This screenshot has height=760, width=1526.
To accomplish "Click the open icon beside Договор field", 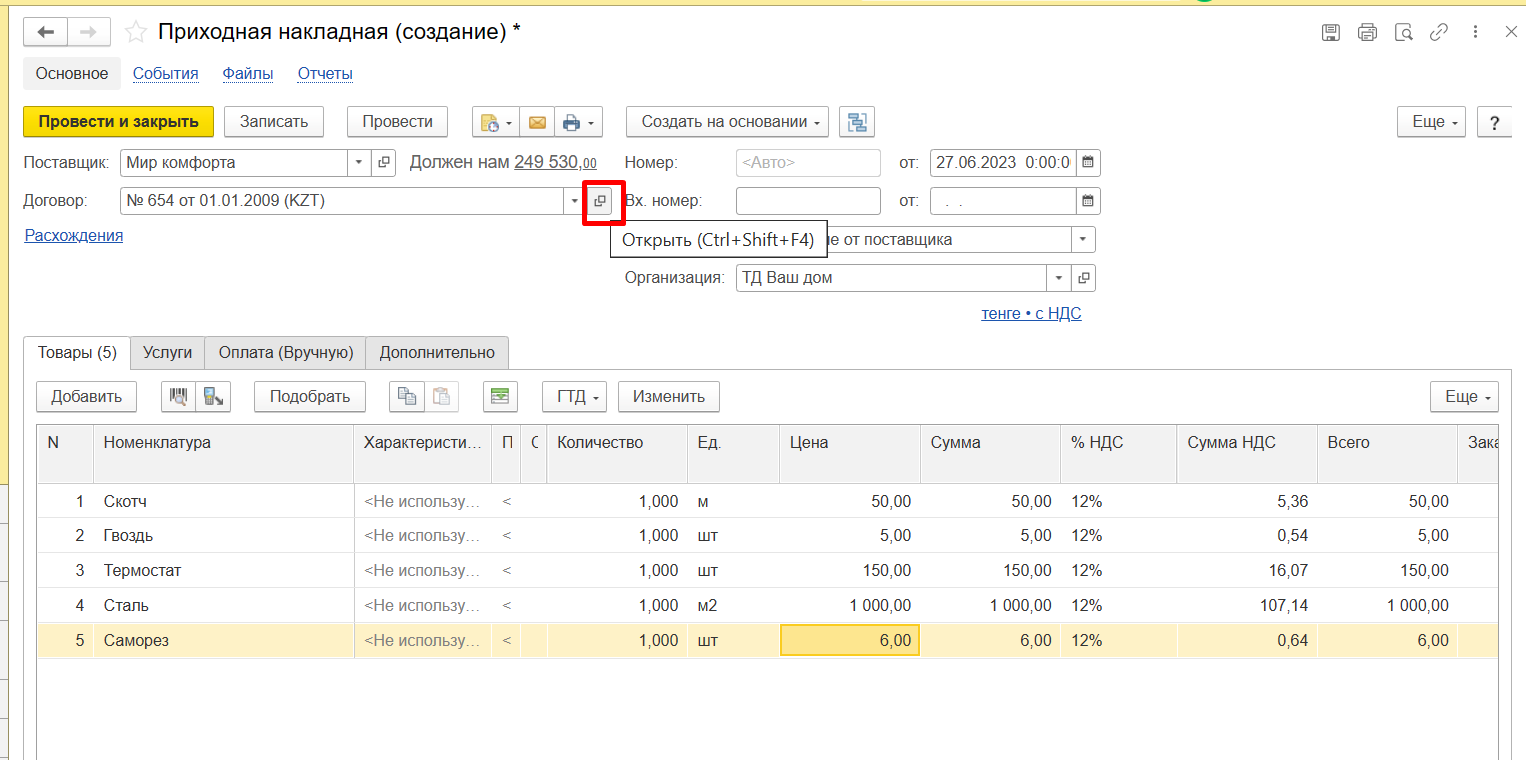I will 599,201.
